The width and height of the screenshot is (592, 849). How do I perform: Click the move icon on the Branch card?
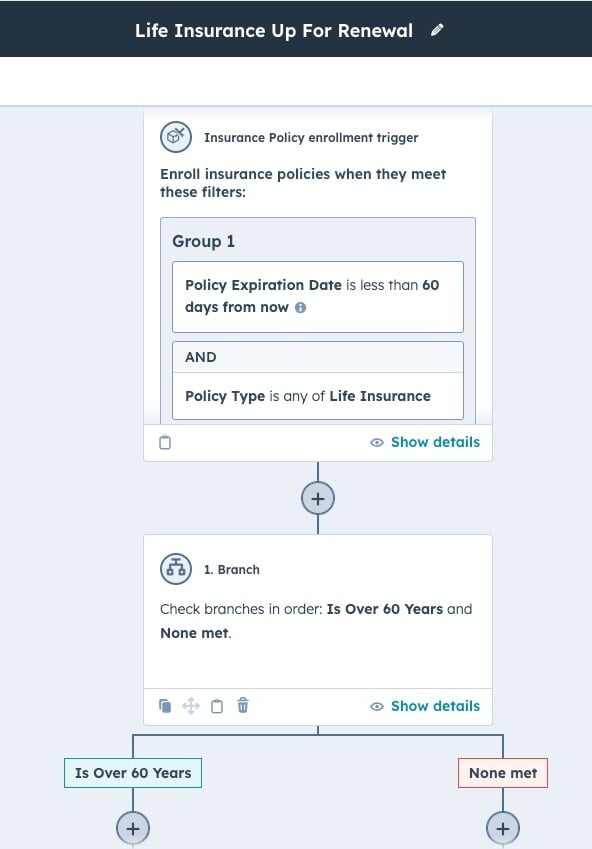(191, 706)
